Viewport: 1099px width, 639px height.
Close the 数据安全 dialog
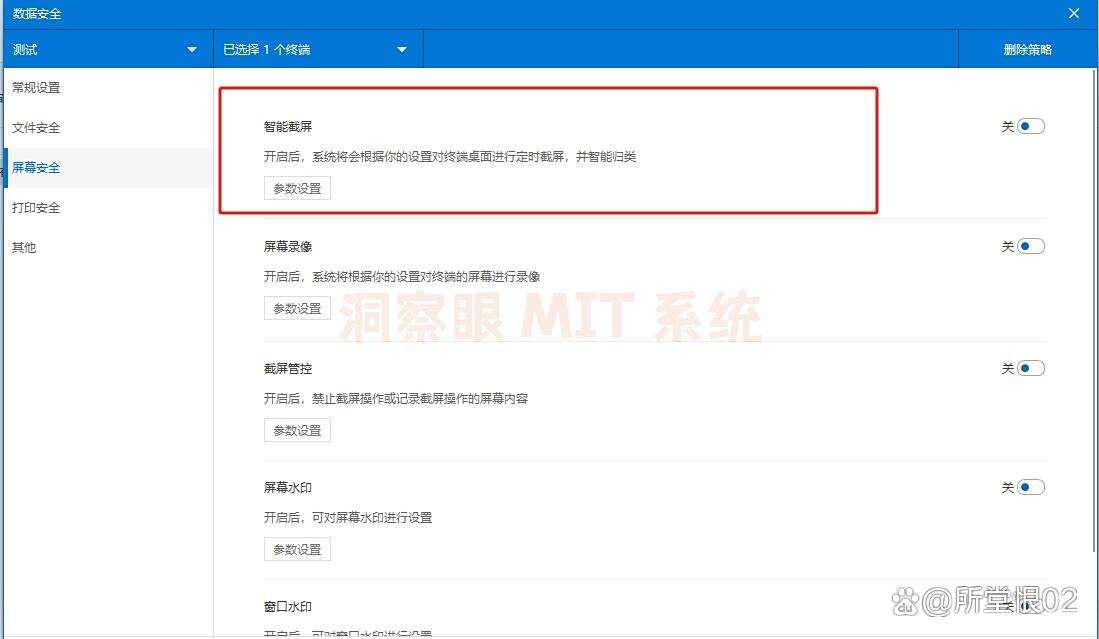click(1073, 13)
